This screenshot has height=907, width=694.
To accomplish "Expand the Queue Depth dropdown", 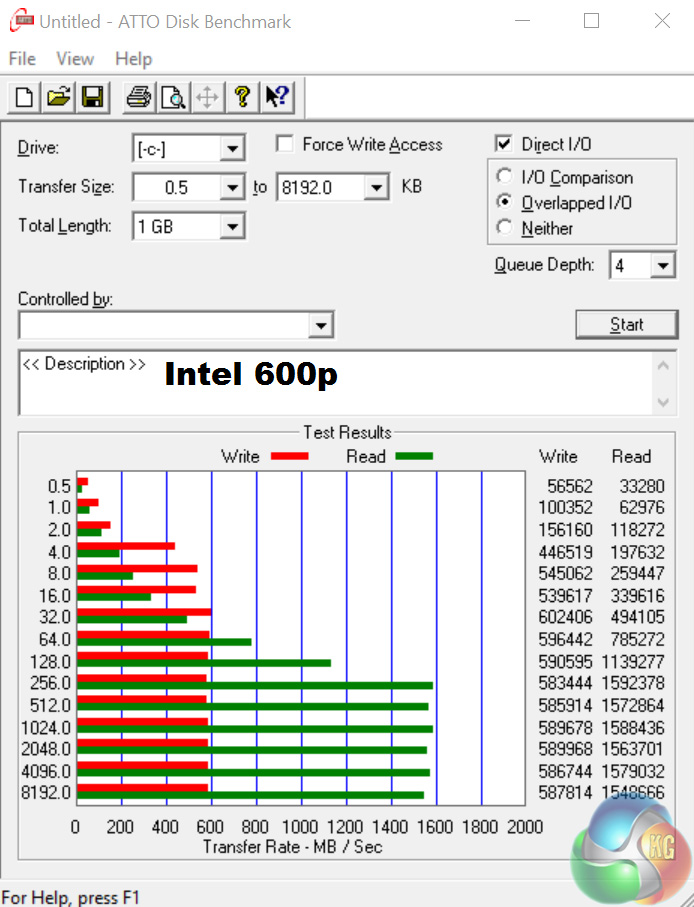I will (663, 266).
